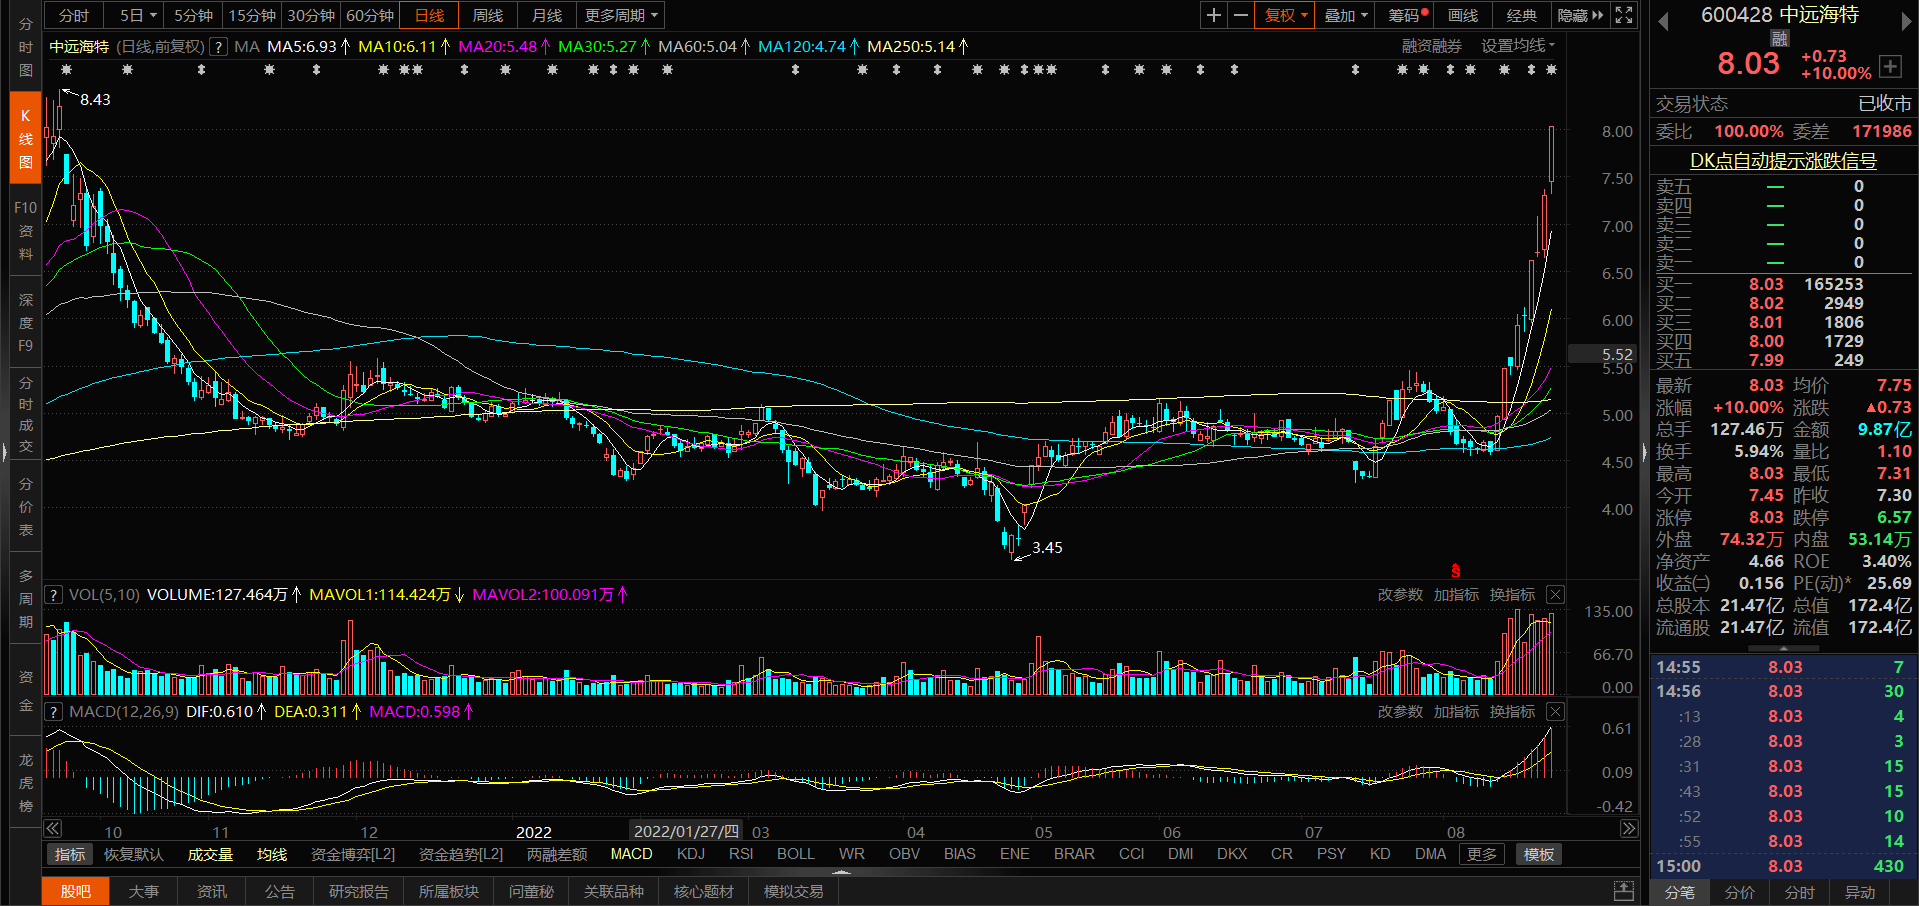This screenshot has width=1919, height=906.
Task: Open the 设置均线 dropdown
Action: pyautogui.click(x=1517, y=46)
